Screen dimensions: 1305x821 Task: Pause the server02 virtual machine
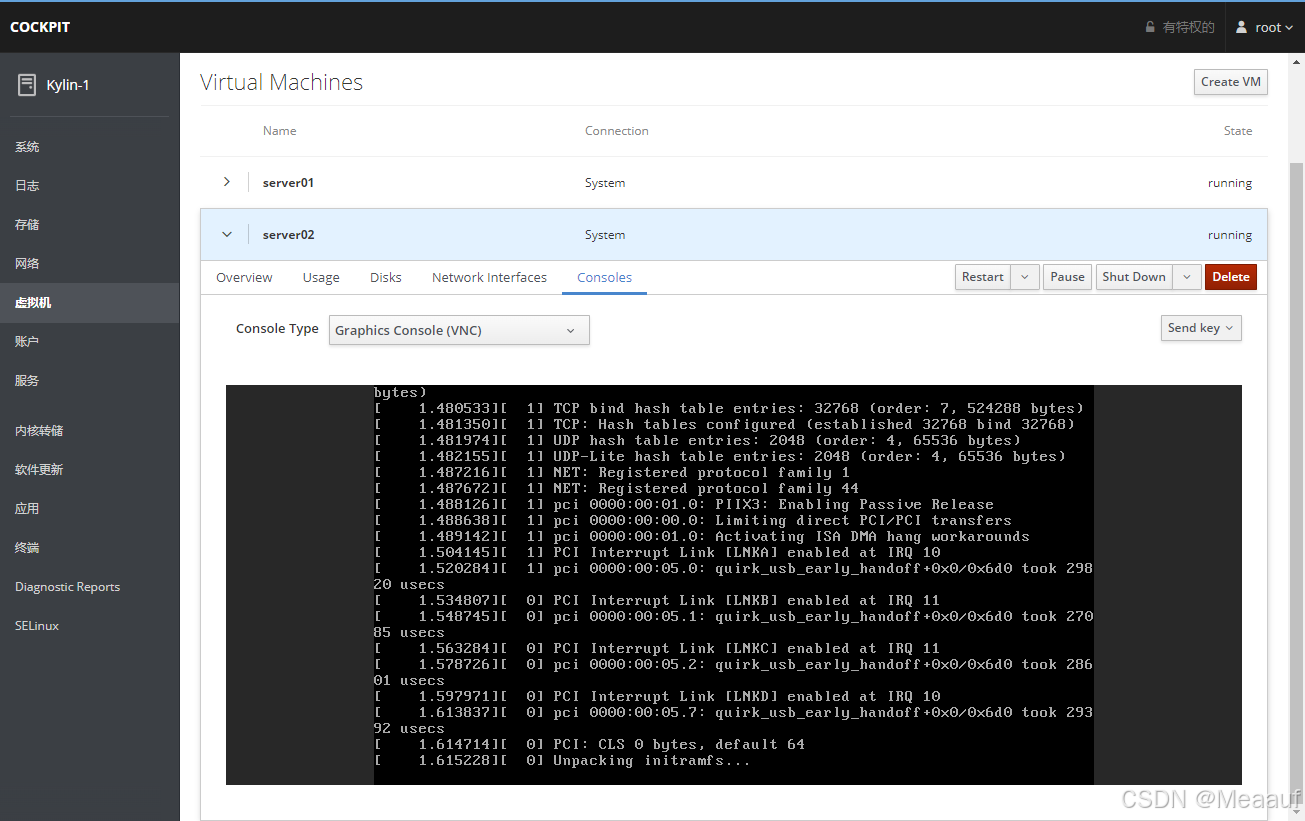coord(1067,277)
